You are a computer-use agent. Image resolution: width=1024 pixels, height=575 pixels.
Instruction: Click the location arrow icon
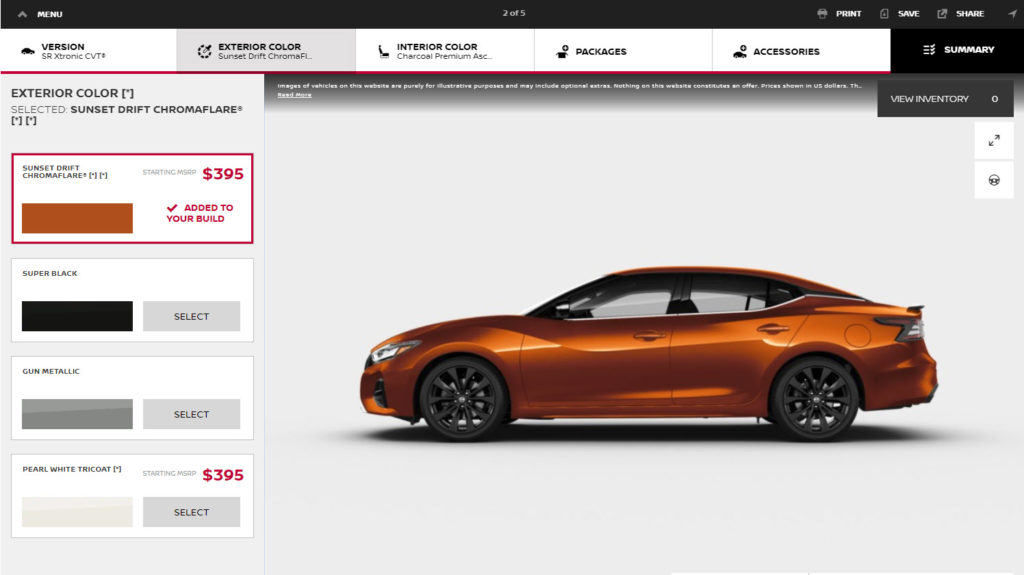1011,14
